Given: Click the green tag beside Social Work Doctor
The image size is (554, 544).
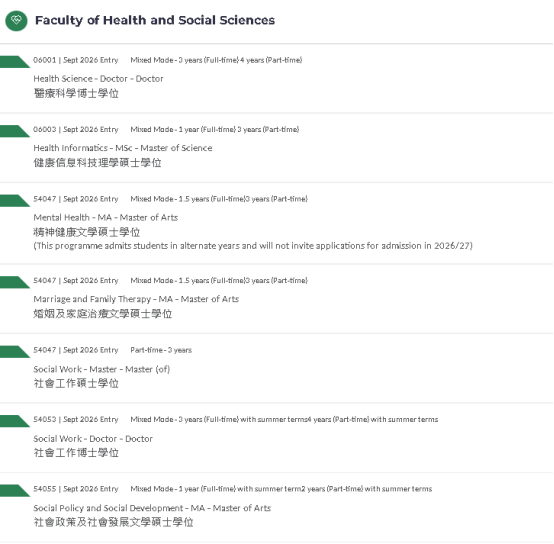Looking at the screenshot, I should pyautogui.click(x=15, y=421).
